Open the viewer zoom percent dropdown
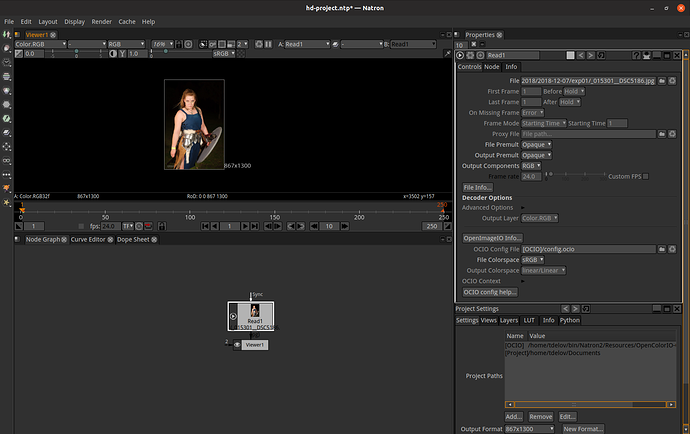This screenshot has height=434, width=690. pos(163,44)
